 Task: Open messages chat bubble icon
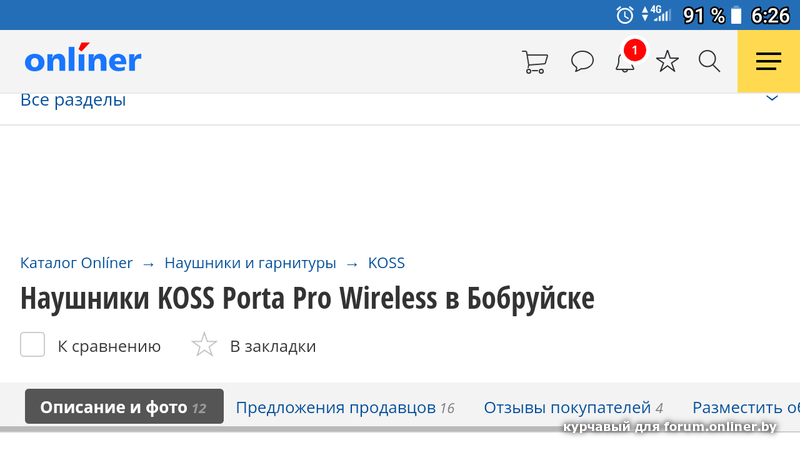click(x=582, y=62)
